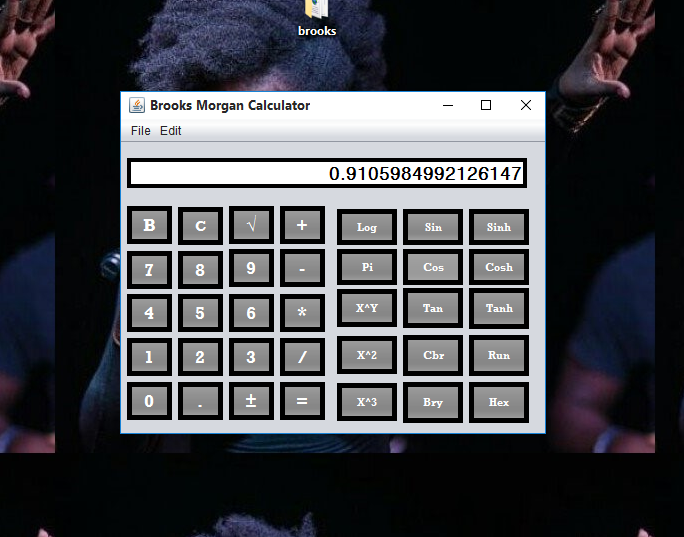Image resolution: width=684 pixels, height=537 pixels.
Task: Open the brooks folder on desktop
Action: click(x=317, y=17)
